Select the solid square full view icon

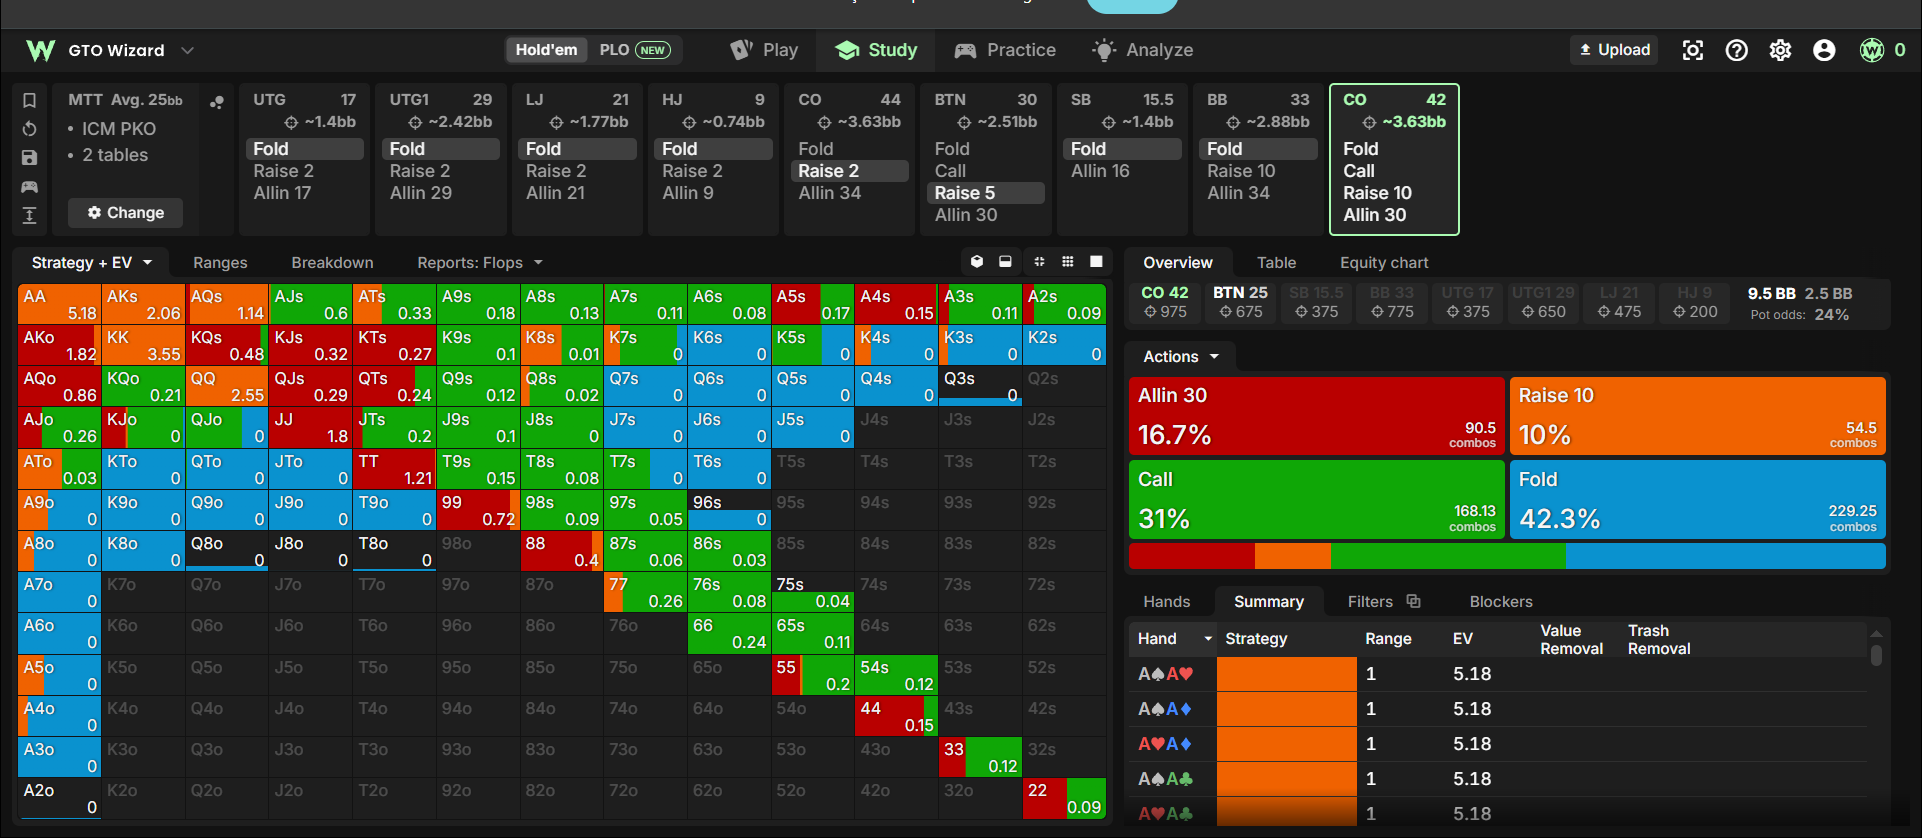coord(1096,262)
